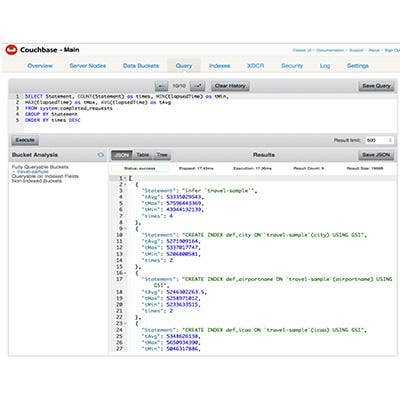The image size is (400, 400).
Task: Collapse the JSON object at line 16
Action: click(125, 273)
